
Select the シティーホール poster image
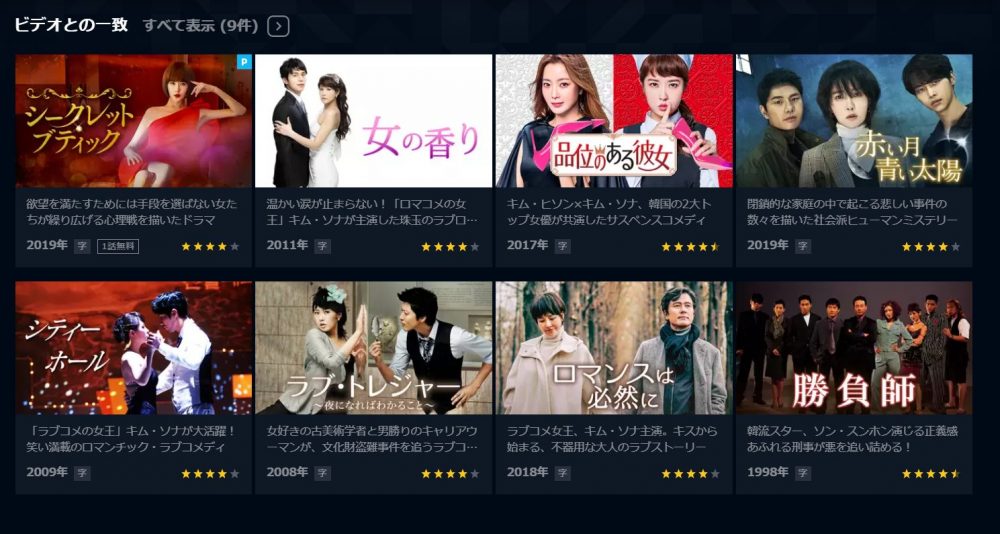133,348
